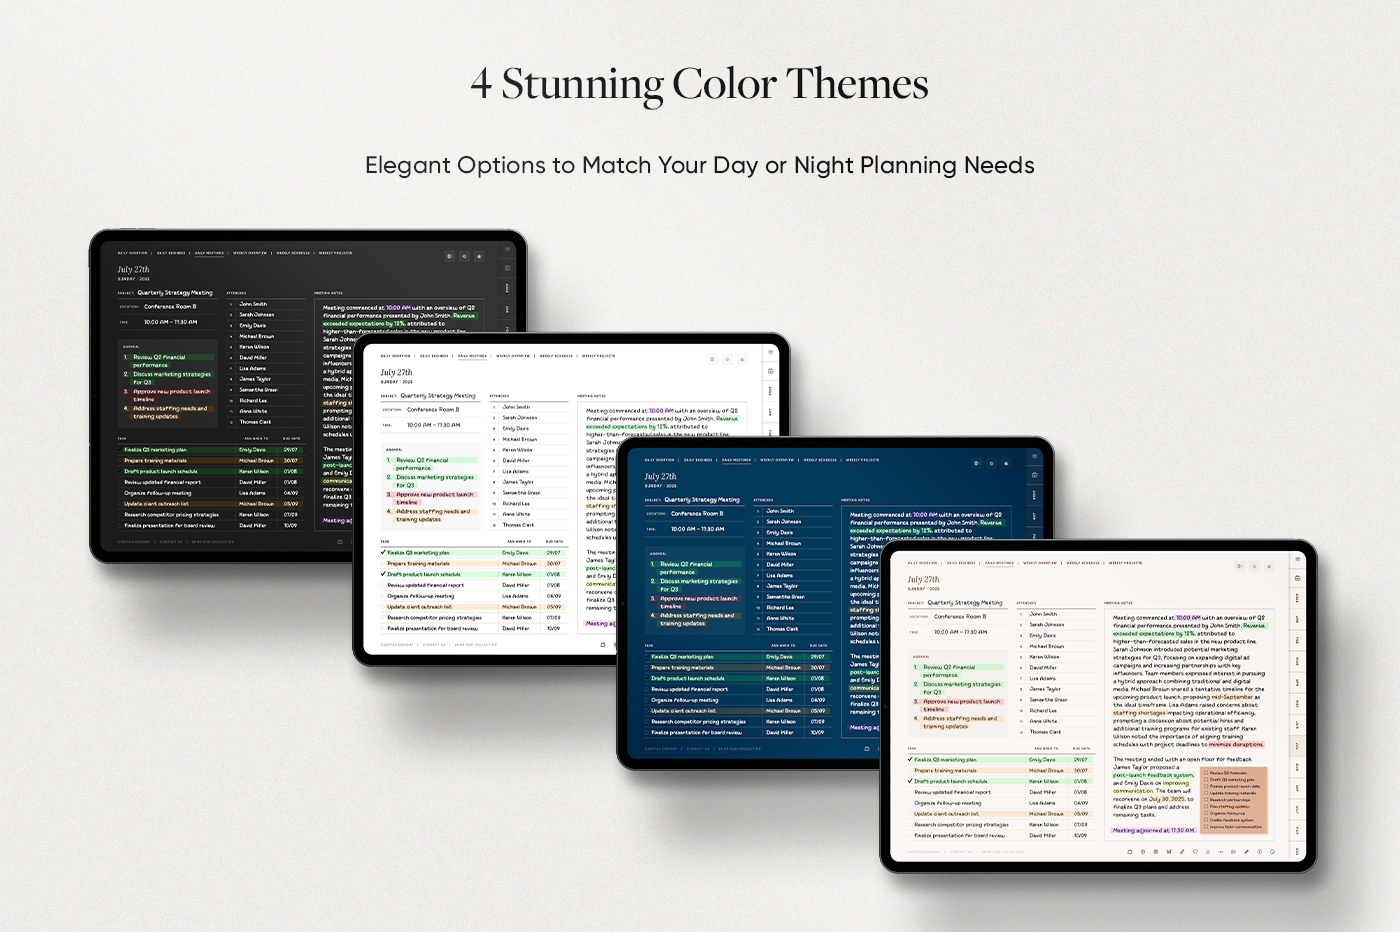Switch to Weekly Schedule tab on cream tablet

(1083, 563)
